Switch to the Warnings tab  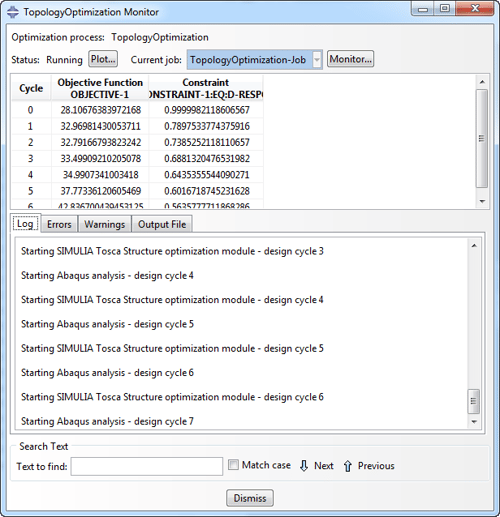tap(105, 224)
